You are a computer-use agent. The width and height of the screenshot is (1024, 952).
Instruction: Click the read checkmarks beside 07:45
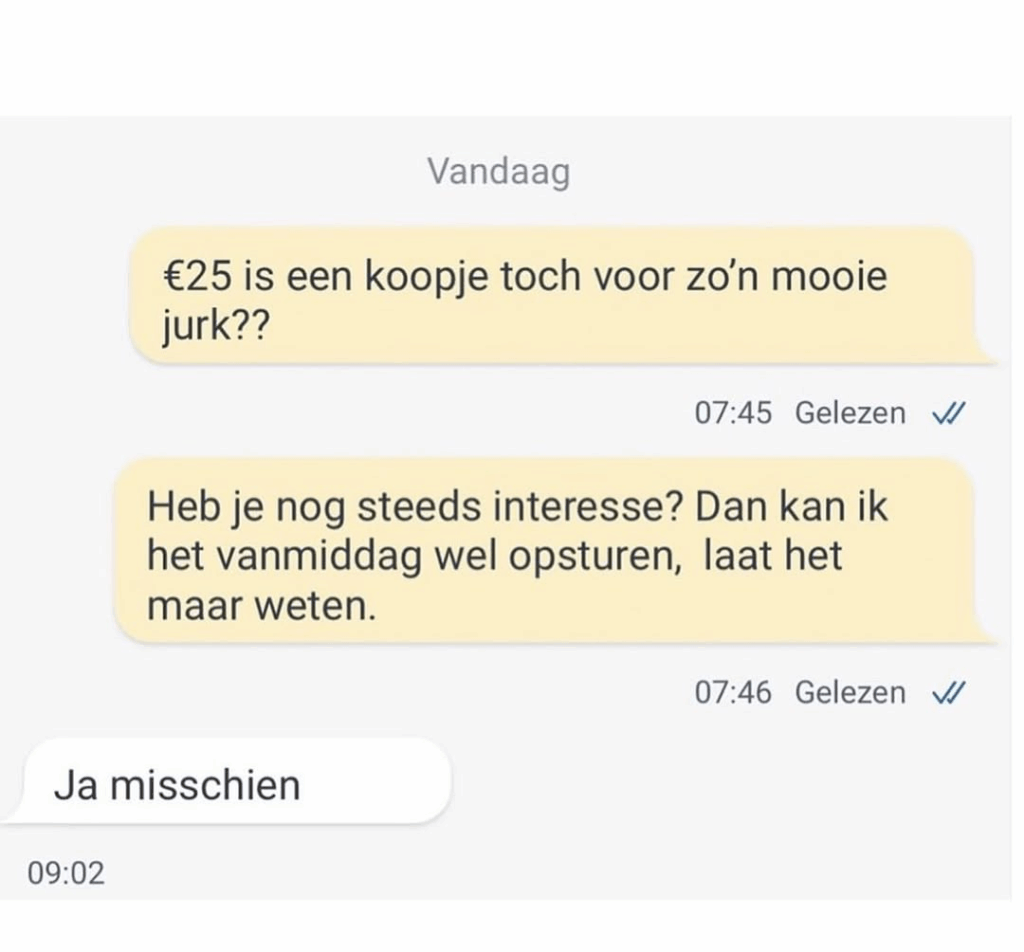coord(946,413)
